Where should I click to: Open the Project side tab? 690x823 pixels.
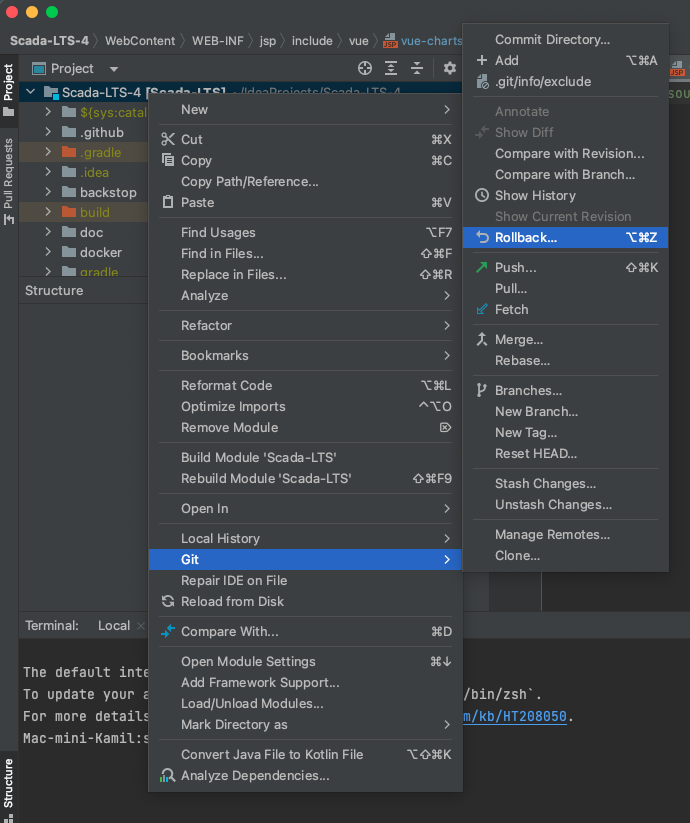(x=8, y=89)
